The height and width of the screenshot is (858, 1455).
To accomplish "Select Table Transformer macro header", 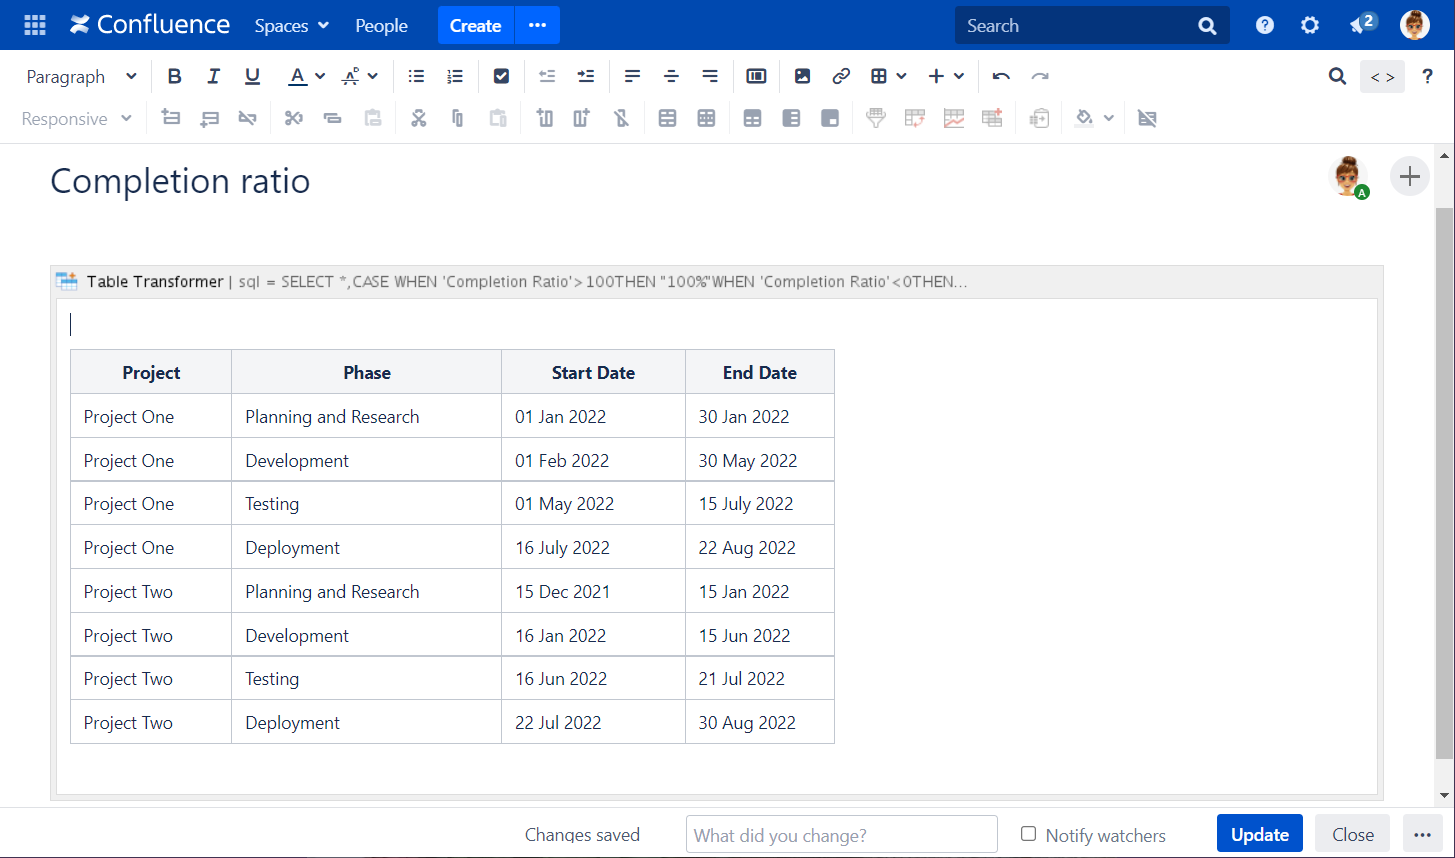I will [716, 281].
